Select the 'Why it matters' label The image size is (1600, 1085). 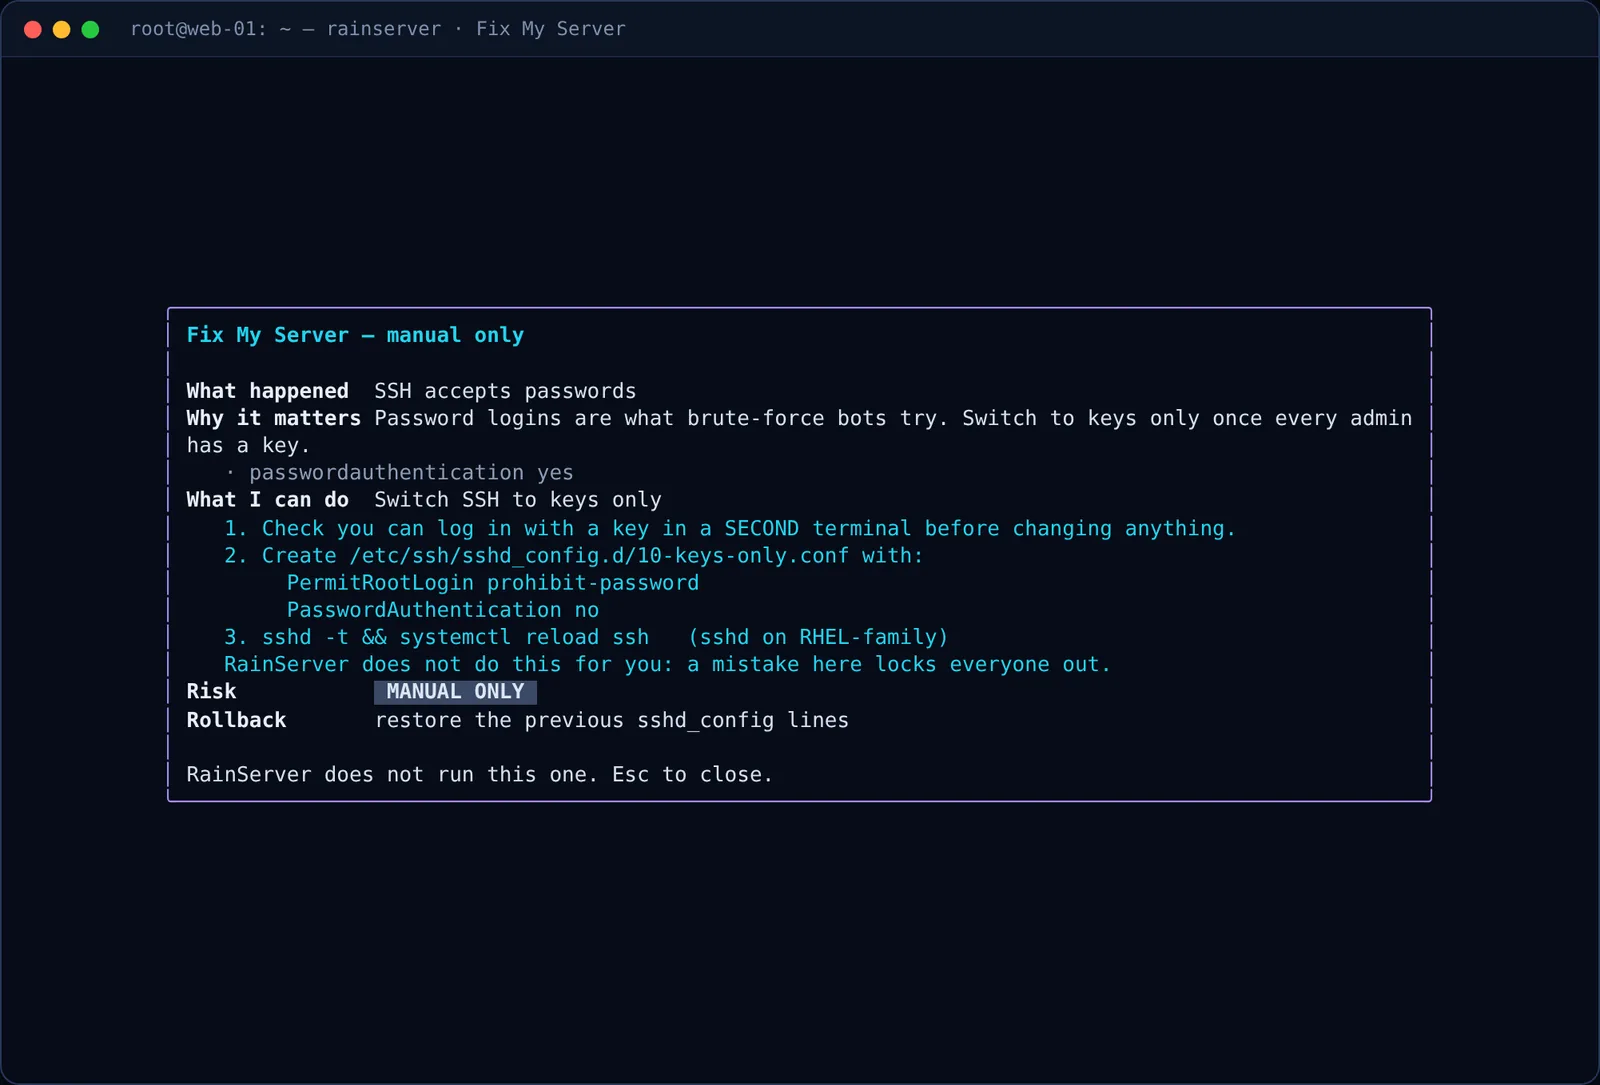[273, 418]
